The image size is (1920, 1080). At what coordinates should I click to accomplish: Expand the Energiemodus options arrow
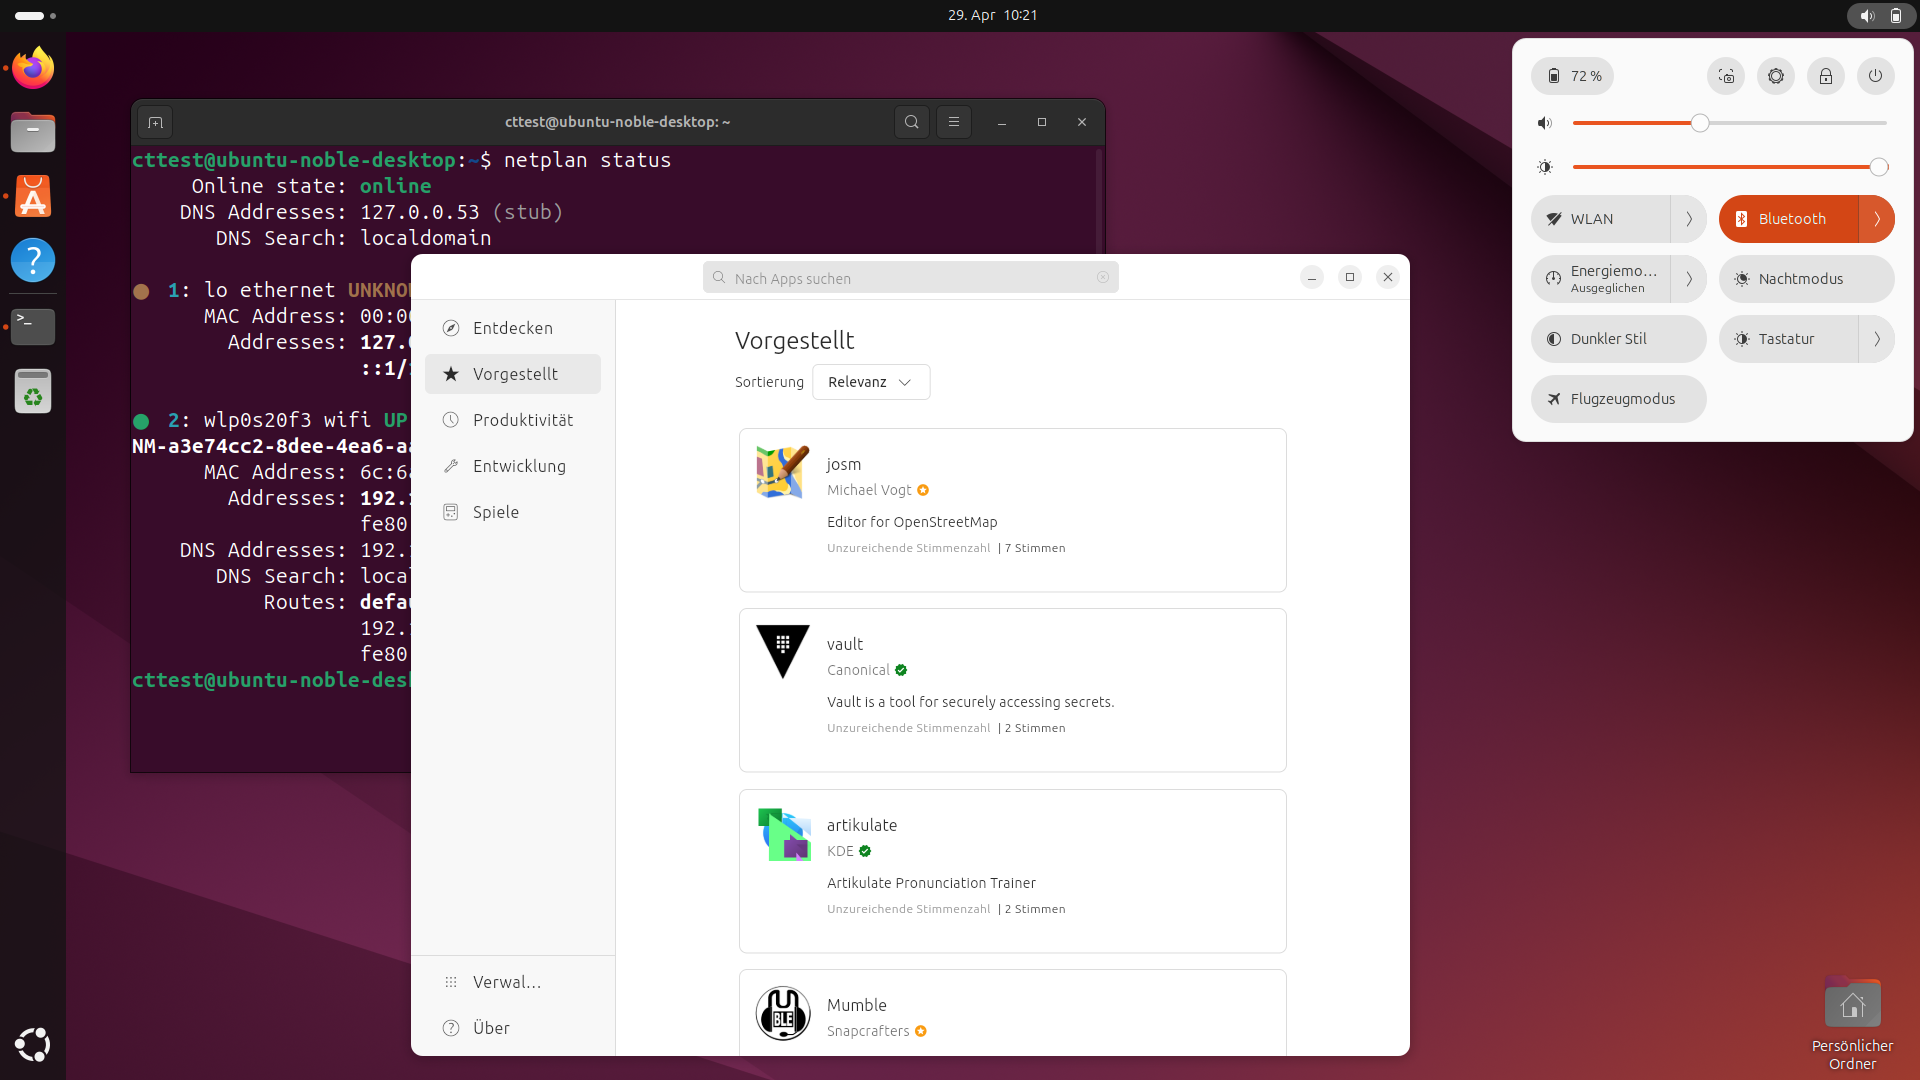pyautogui.click(x=1689, y=279)
